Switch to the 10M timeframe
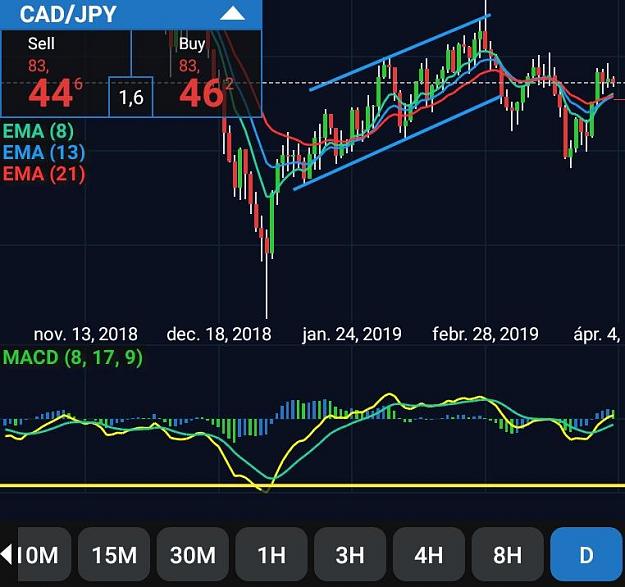The width and height of the screenshot is (625, 587). [44, 554]
